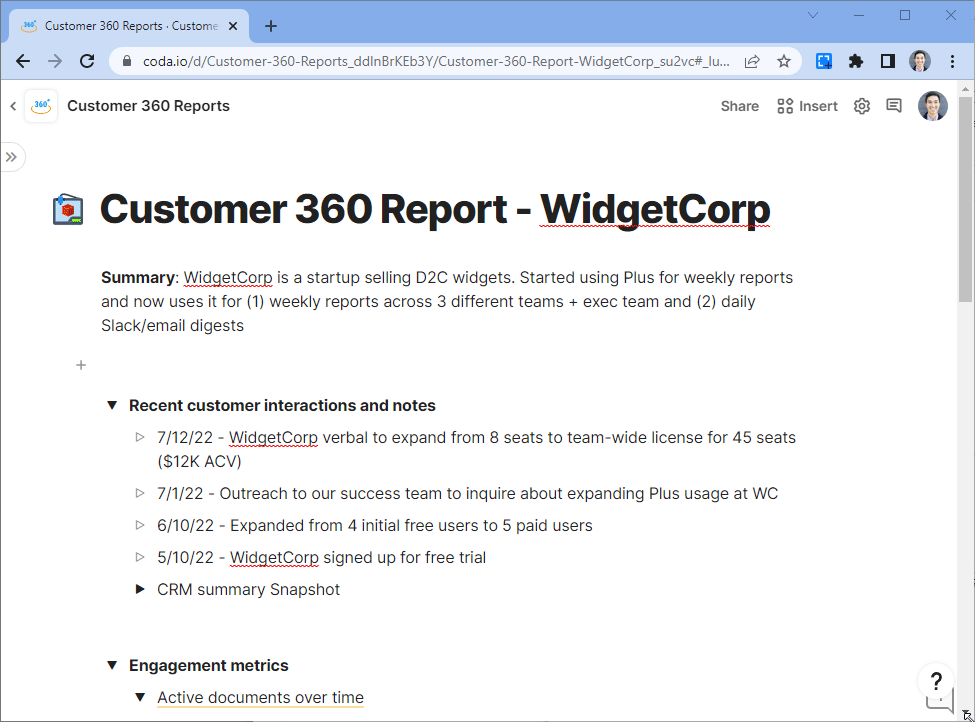This screenshot has height=722, width=975.
Task: Open the Chrome profile avatar
Action: coord(920,61)
